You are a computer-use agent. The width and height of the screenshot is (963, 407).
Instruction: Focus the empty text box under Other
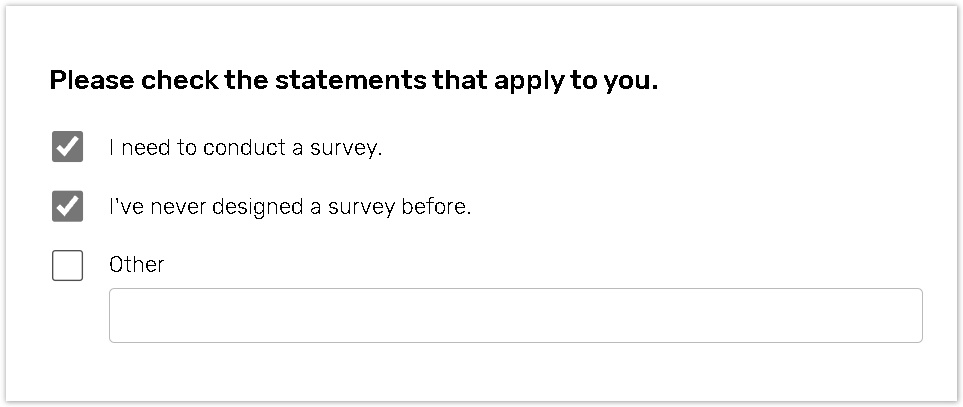pyautogui.click(x=515, y=316)
